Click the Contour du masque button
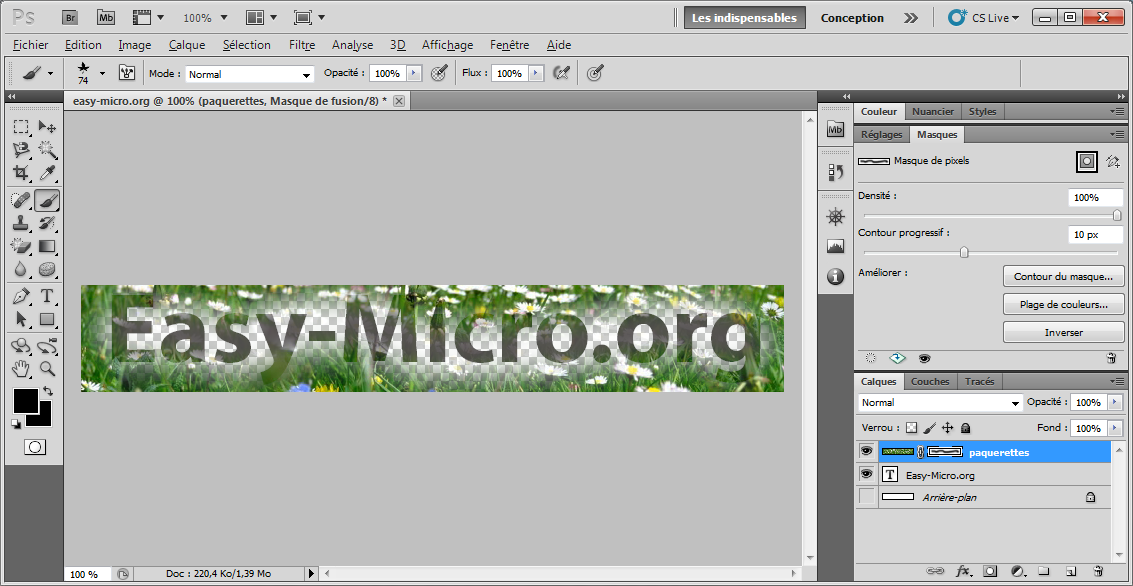 [1064, 276]
